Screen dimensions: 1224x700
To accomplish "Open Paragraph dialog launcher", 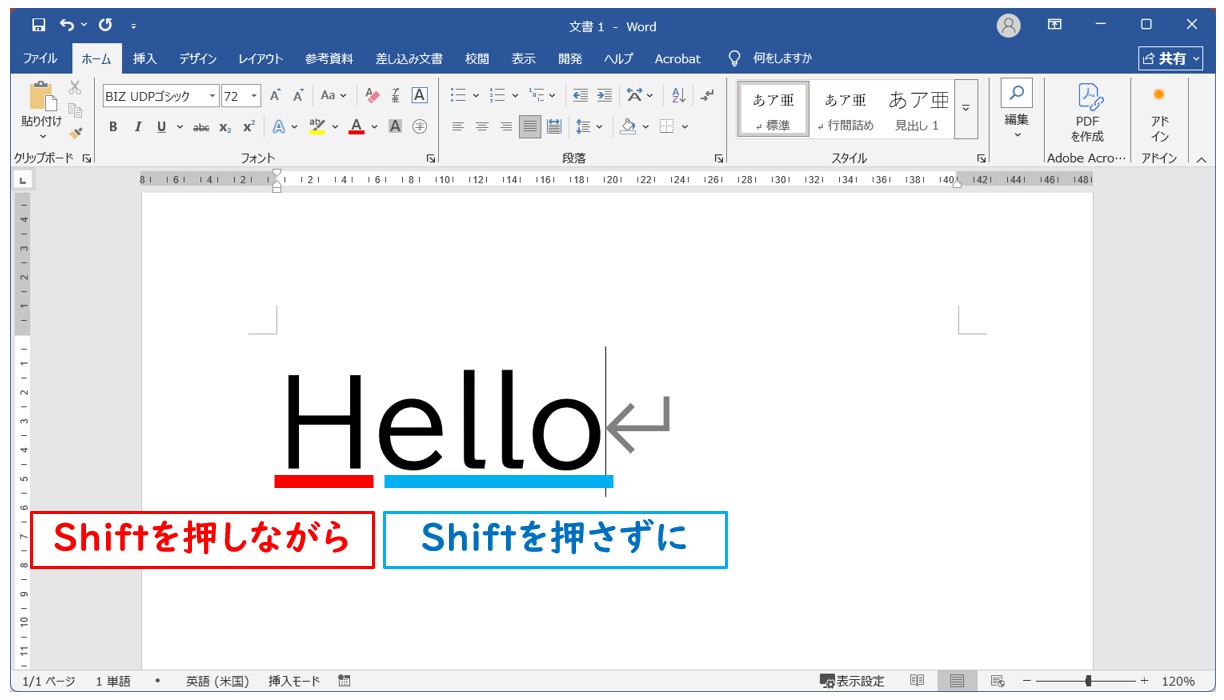I will tap(718, 159).
